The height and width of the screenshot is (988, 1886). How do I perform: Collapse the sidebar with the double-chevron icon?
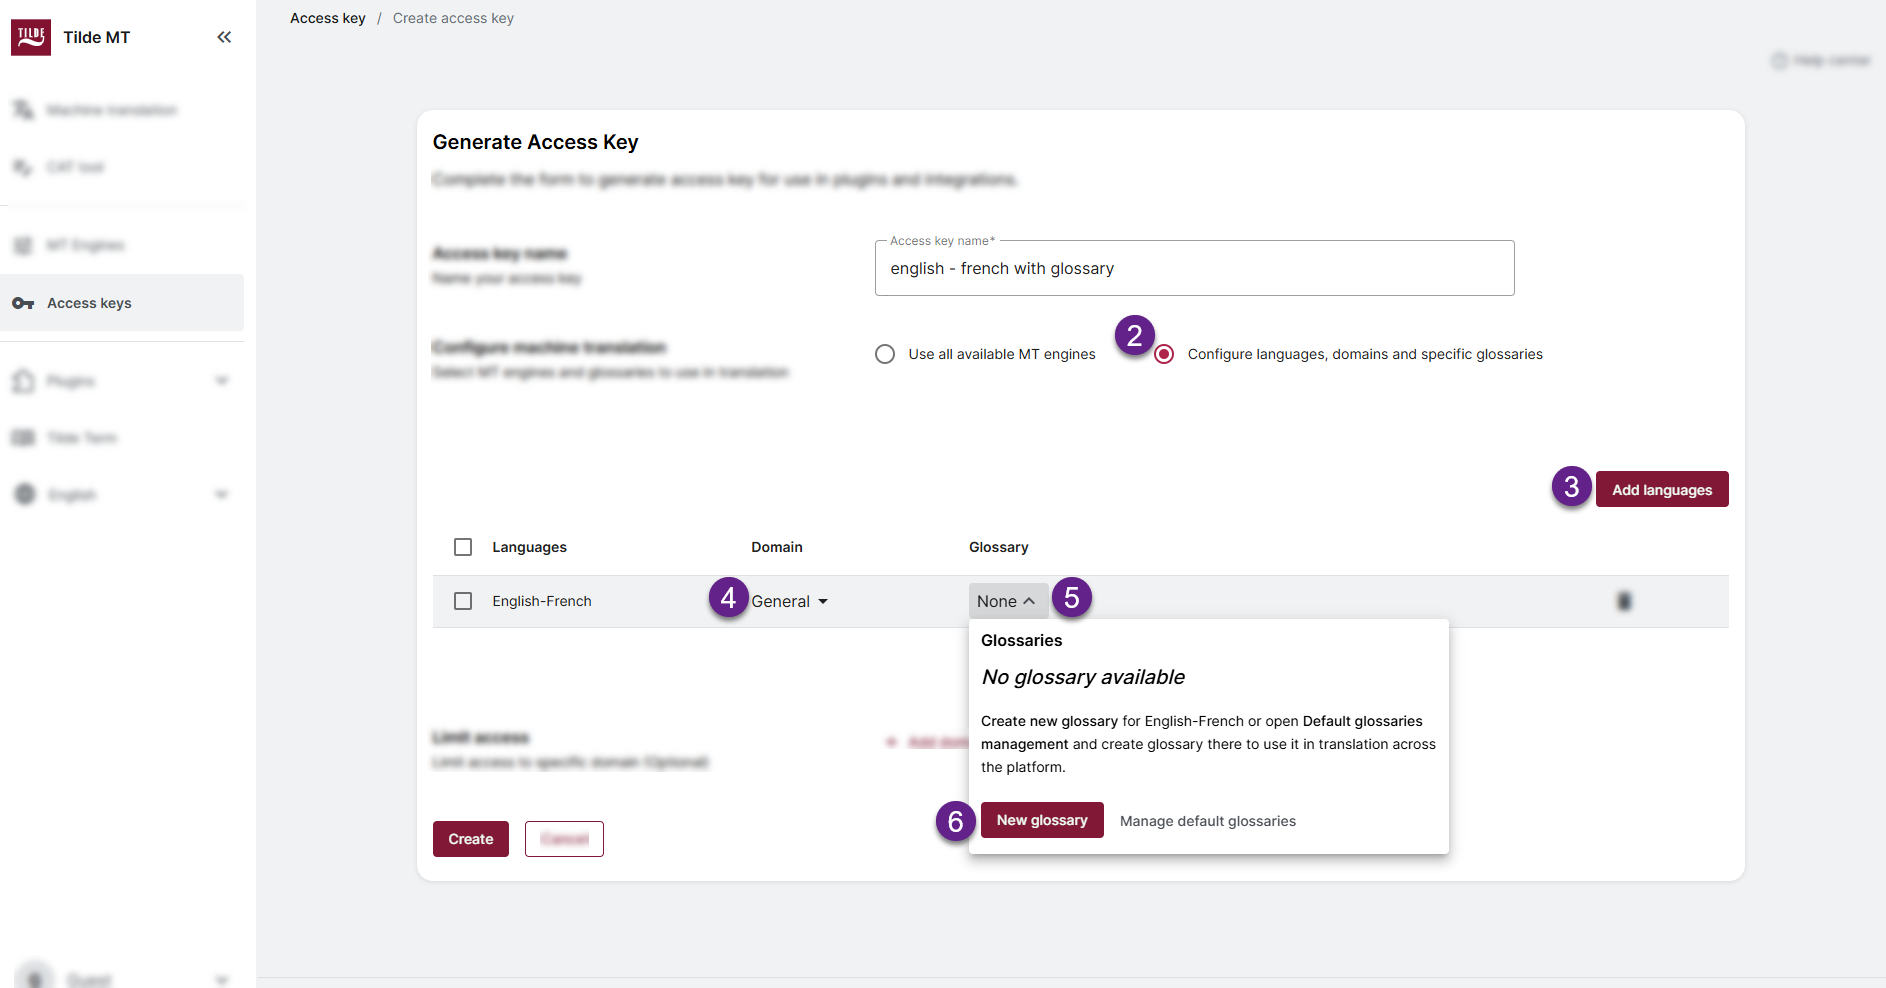tap(224, 36)
